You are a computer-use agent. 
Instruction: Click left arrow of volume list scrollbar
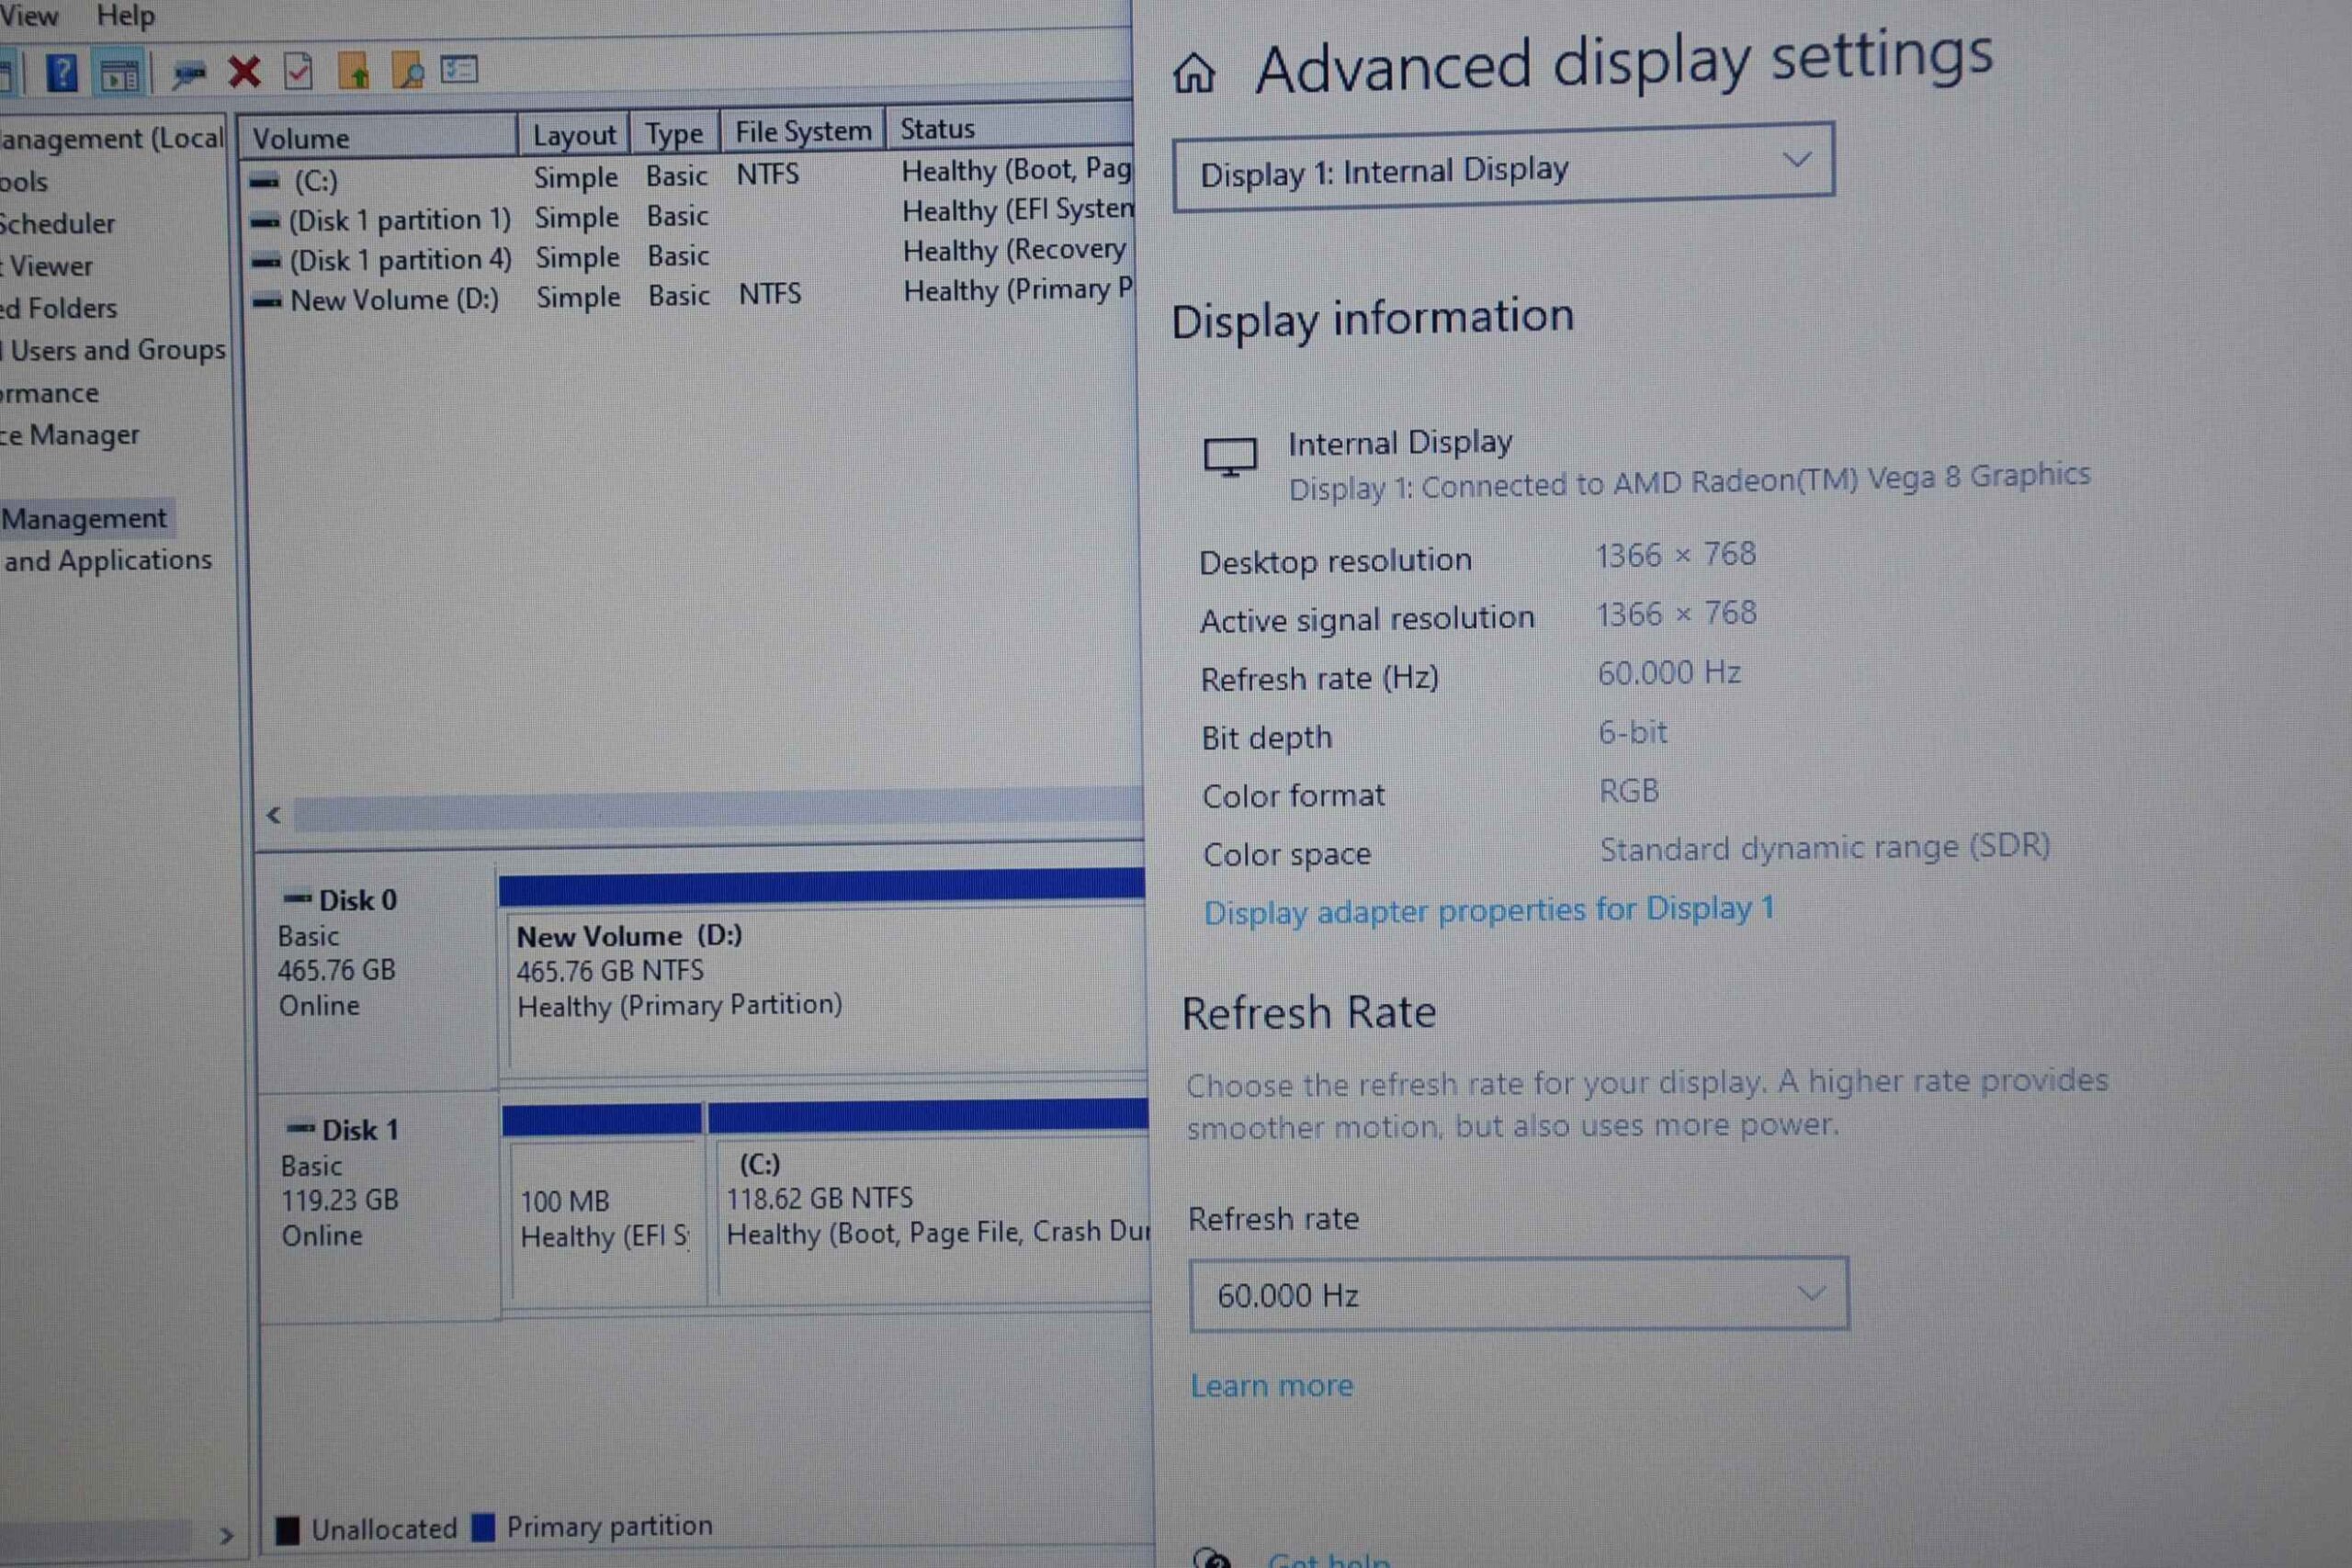[x=274, y=815]
